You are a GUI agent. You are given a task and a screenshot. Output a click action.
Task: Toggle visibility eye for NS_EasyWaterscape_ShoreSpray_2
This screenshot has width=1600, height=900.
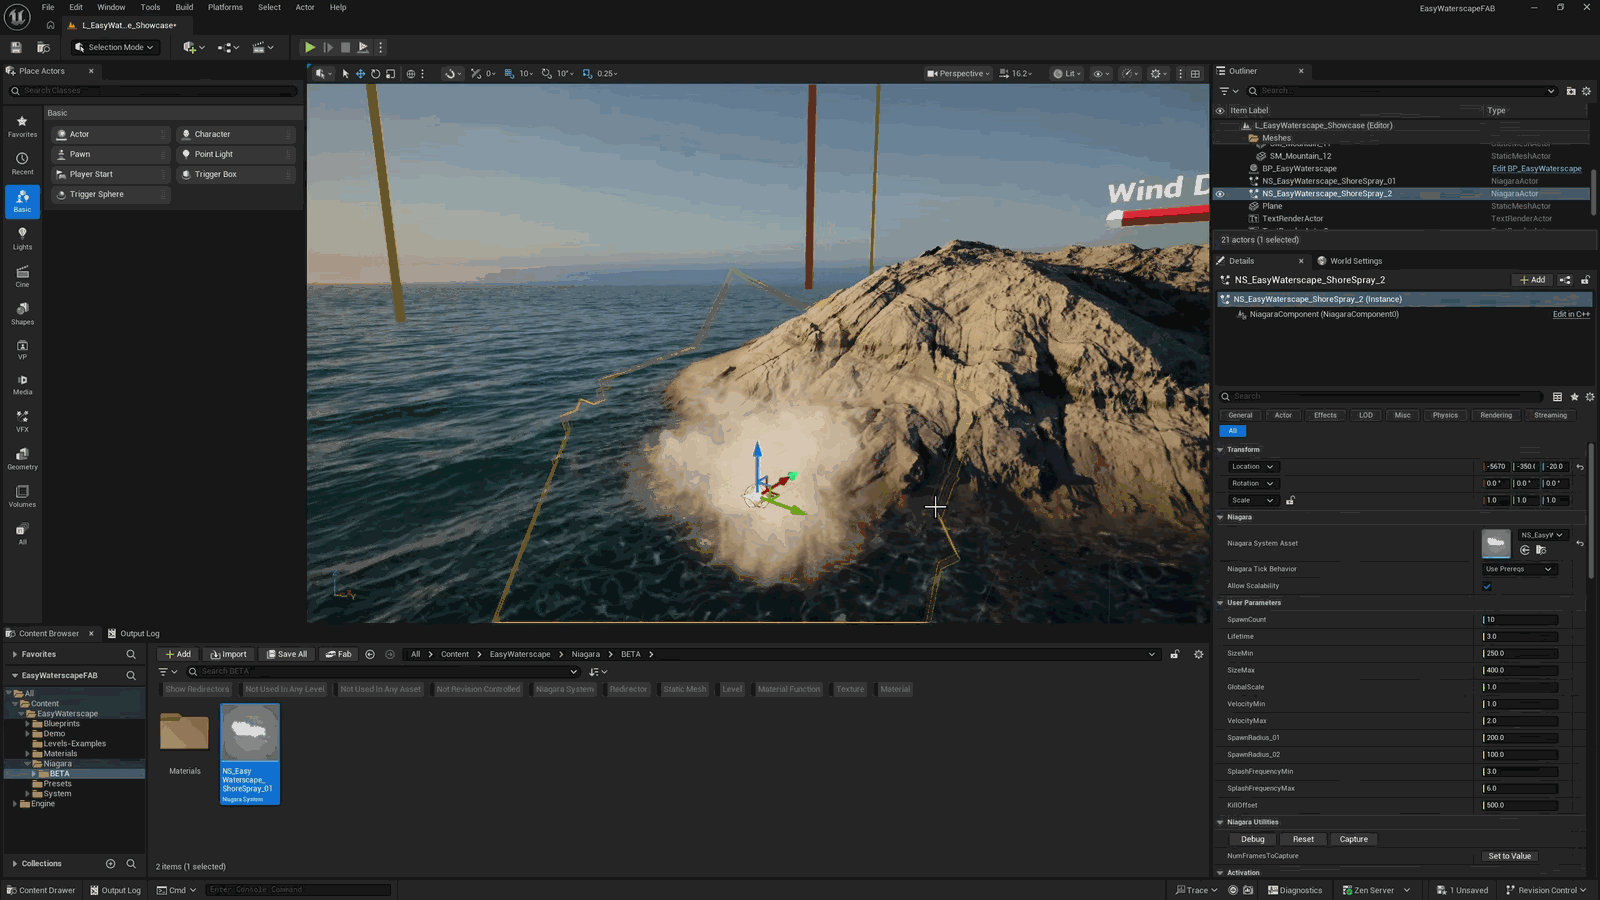[x=1219, y=194]
